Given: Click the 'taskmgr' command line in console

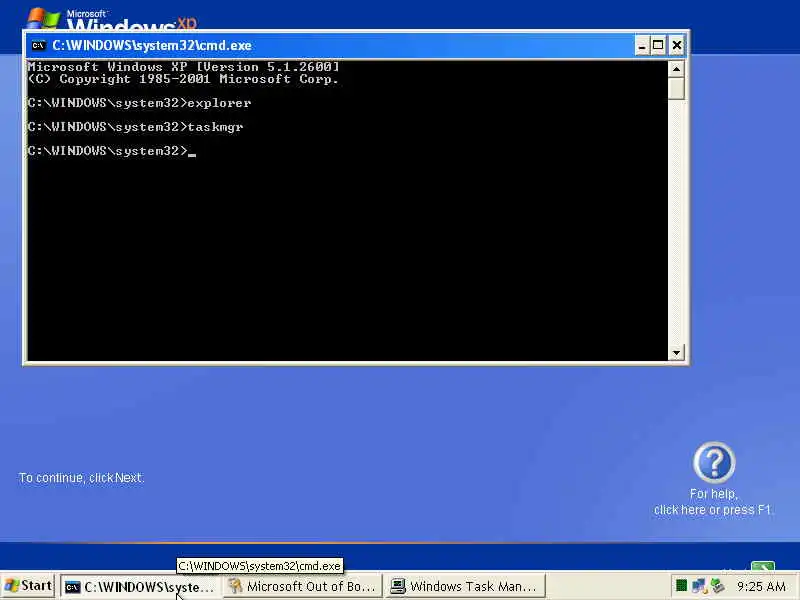Looking at the screenshot, I should pyautogui.click(x=135, y=127).
